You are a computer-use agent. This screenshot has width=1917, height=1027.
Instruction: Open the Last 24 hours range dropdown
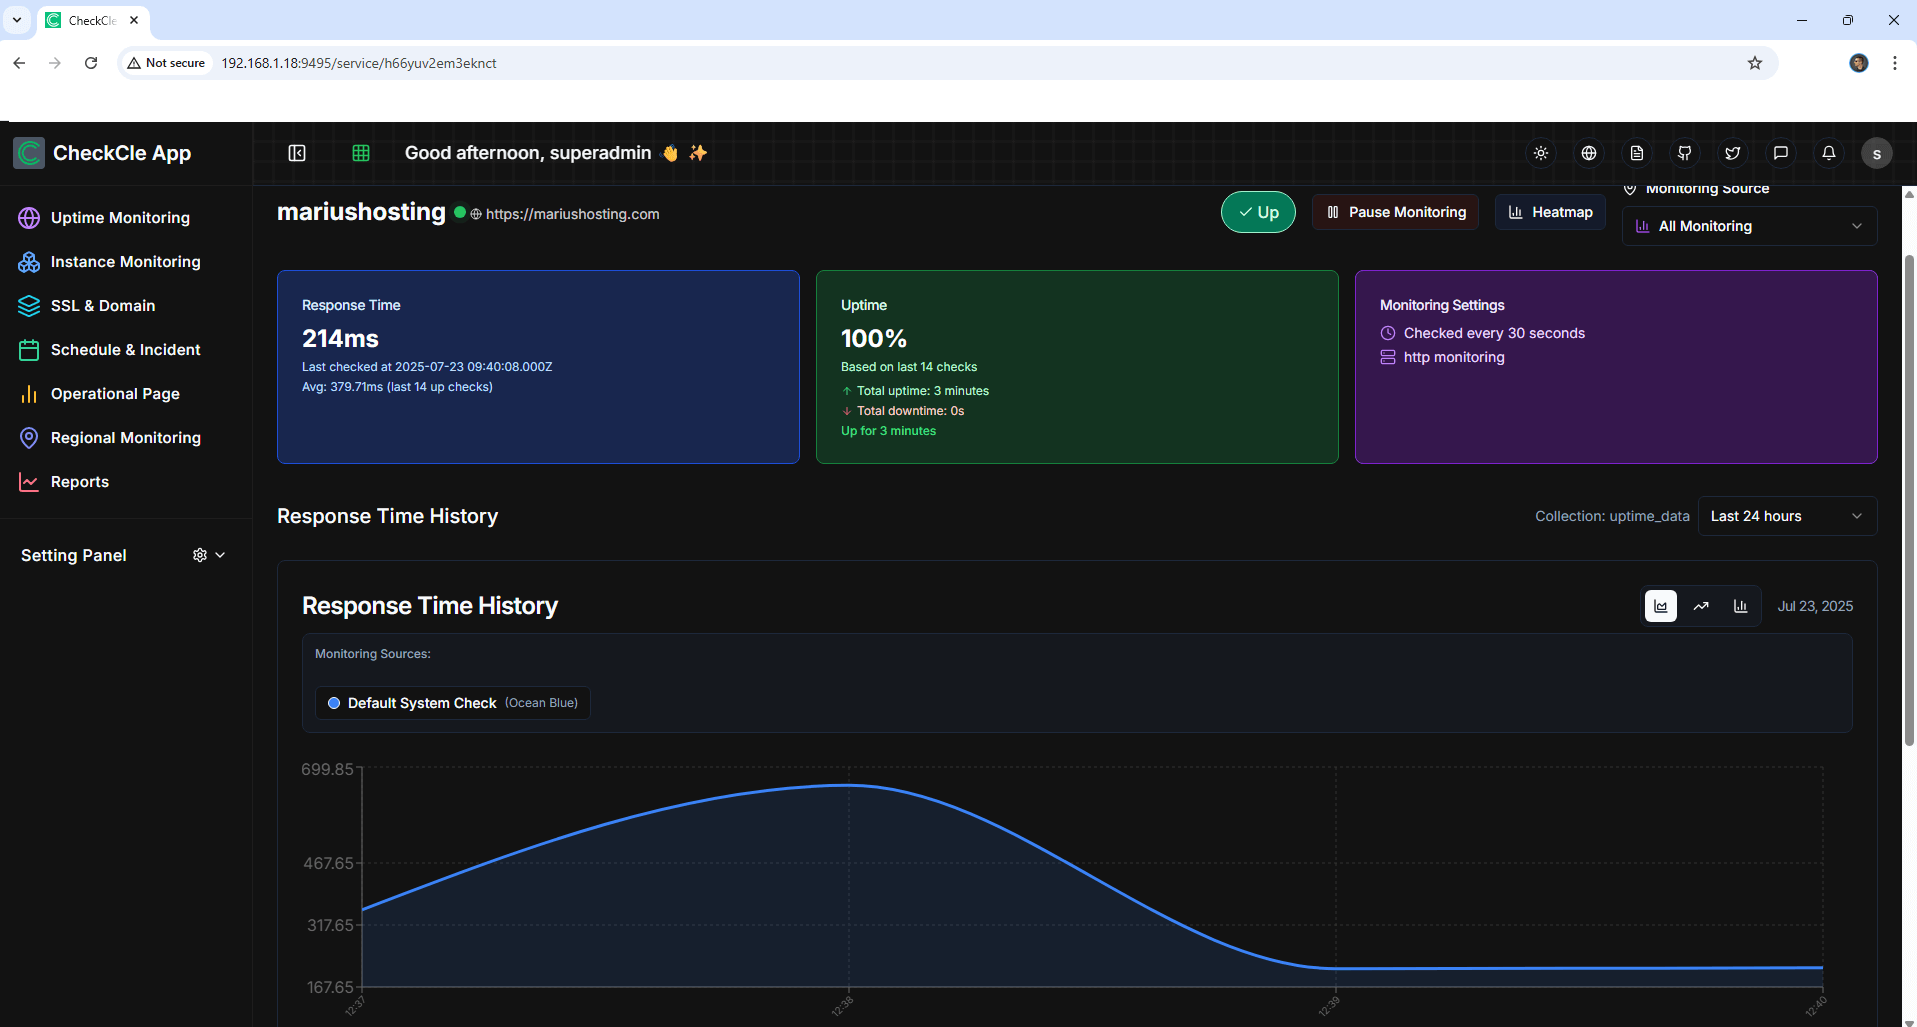(x=1787, y=516)
